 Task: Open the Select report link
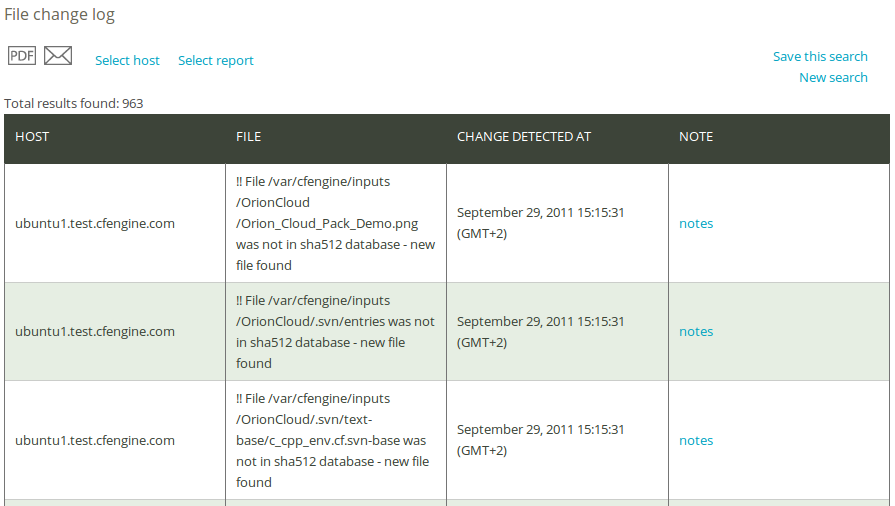(x=216, y=61)
